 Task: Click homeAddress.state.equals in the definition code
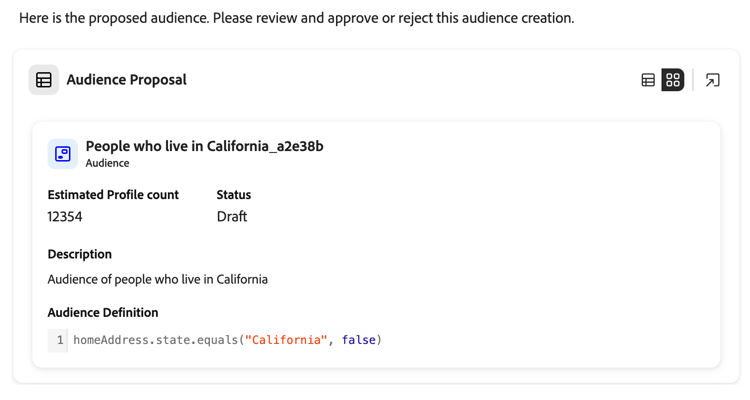click(155, 340)
